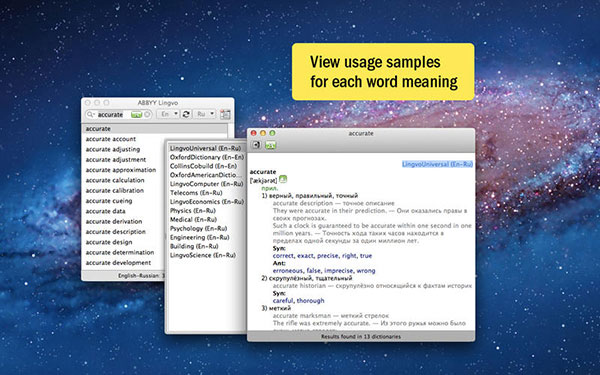
Task: Select 'accurate approximation' in the word list
Action: (121, 170)
